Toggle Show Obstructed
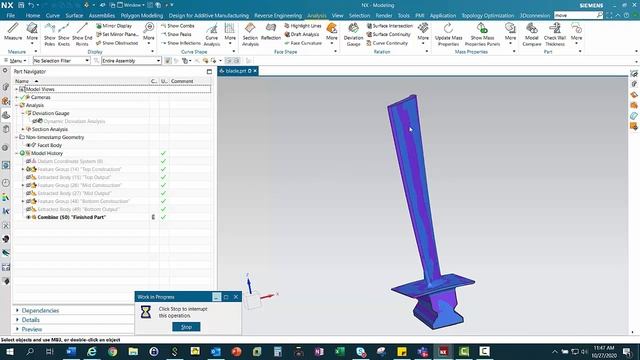Image resolution: width=640 pixels, height=360 pixels. tap(117, 43)
